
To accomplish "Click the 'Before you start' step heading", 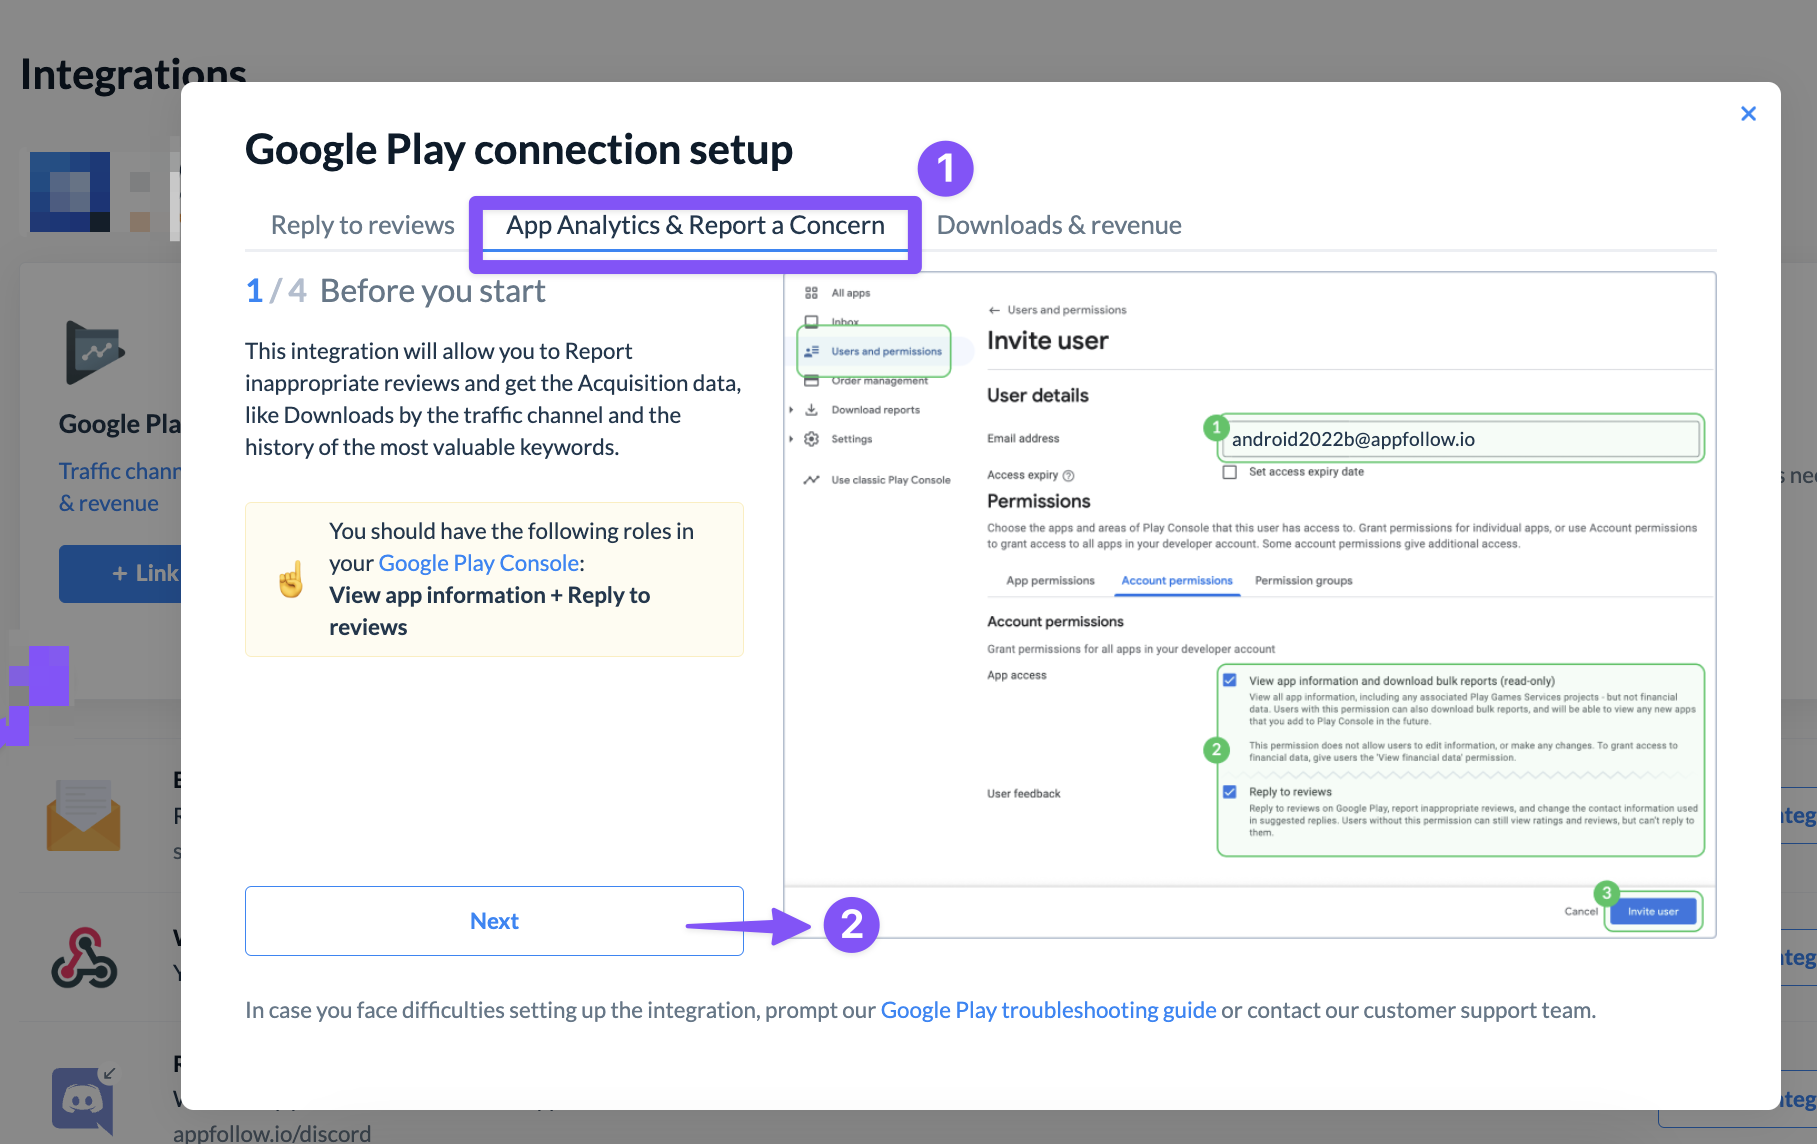I will 432,291.
